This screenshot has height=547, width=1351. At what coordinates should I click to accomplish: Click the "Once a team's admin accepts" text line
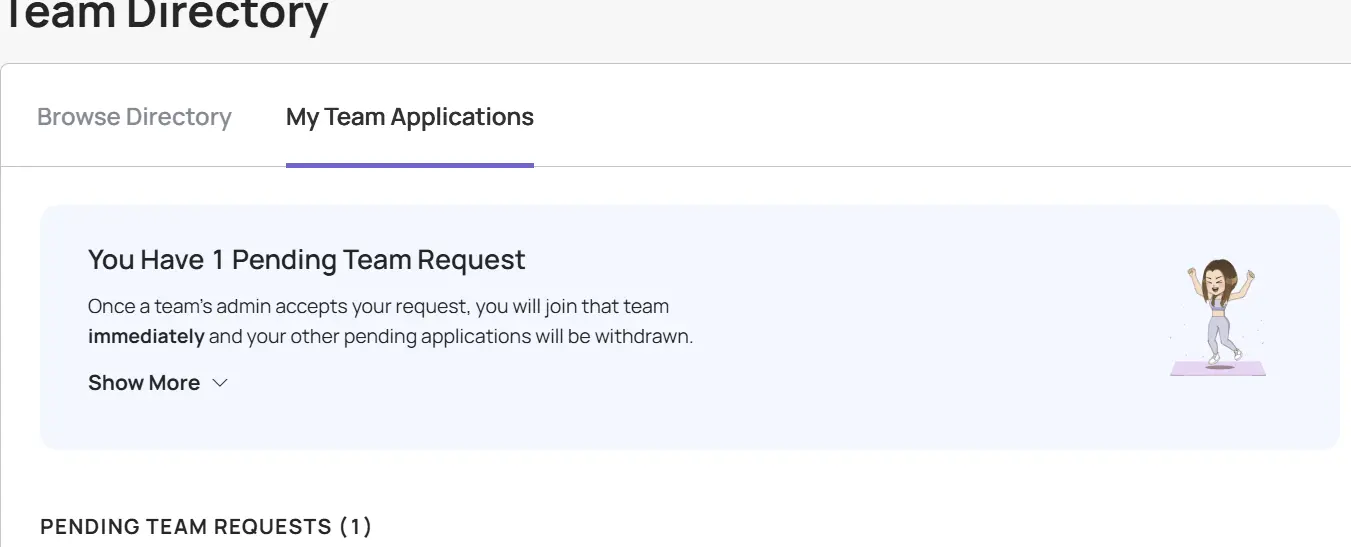pyautogui.click(x=378, y=306)
